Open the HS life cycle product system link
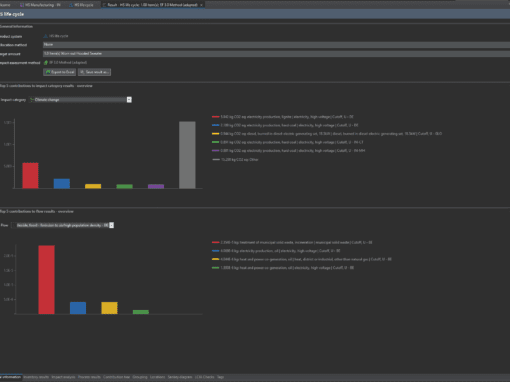The height and width of the screenshot is (382, 510). (59, 36)
